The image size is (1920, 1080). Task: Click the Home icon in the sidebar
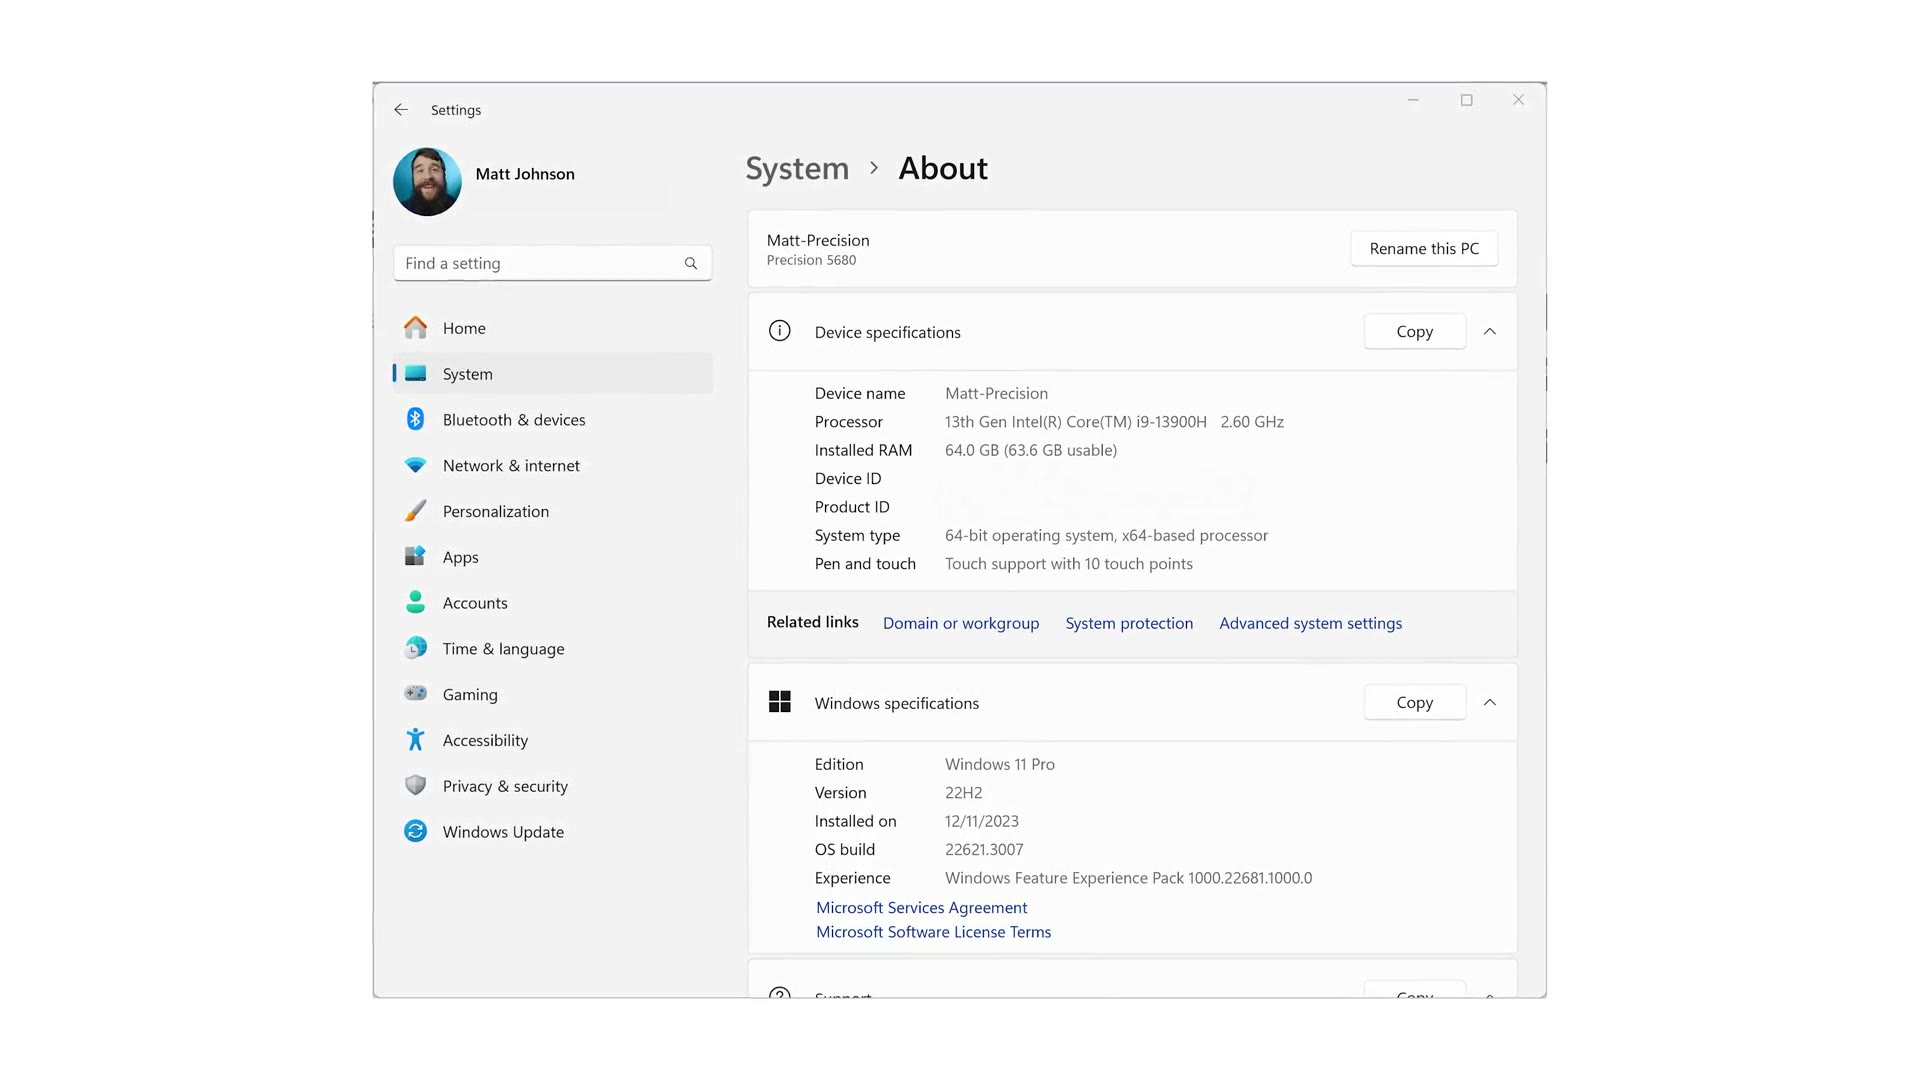415,328
